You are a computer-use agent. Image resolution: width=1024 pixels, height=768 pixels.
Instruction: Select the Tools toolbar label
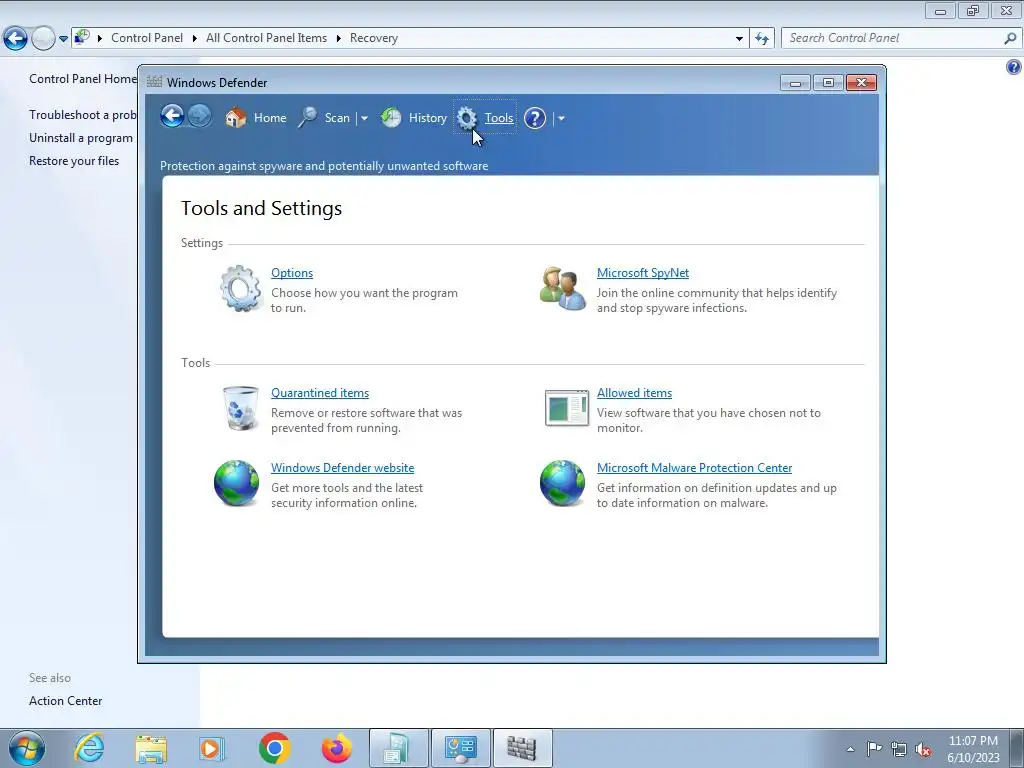coord(499,118)
